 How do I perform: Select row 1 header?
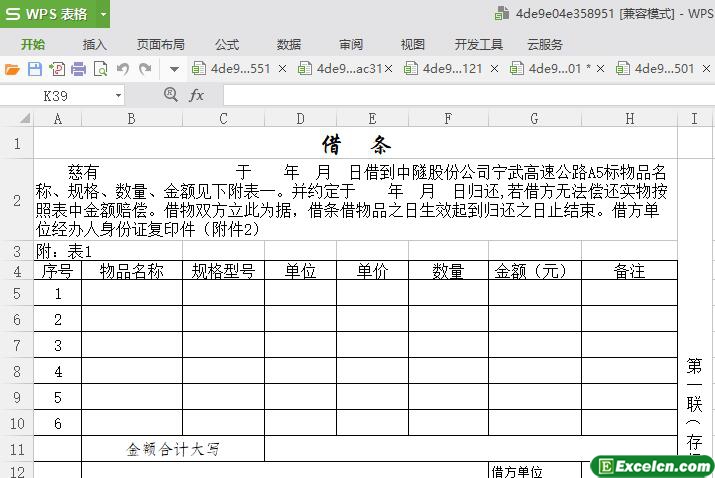(17, 143)
